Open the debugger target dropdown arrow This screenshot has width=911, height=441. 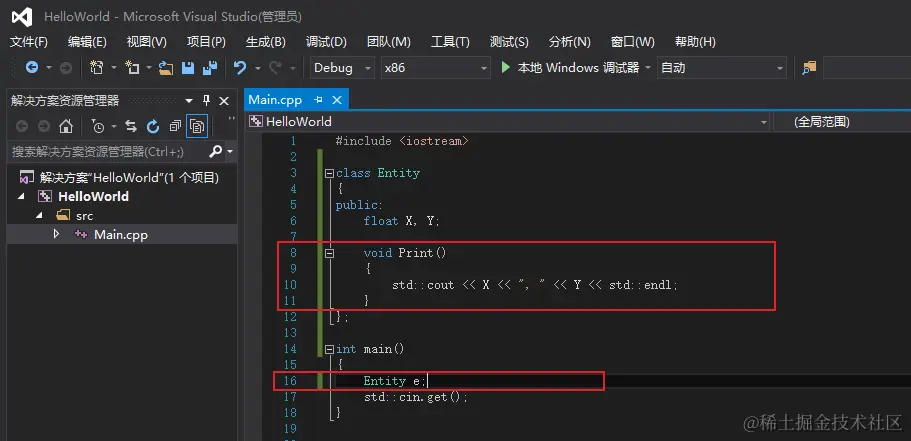648,68
